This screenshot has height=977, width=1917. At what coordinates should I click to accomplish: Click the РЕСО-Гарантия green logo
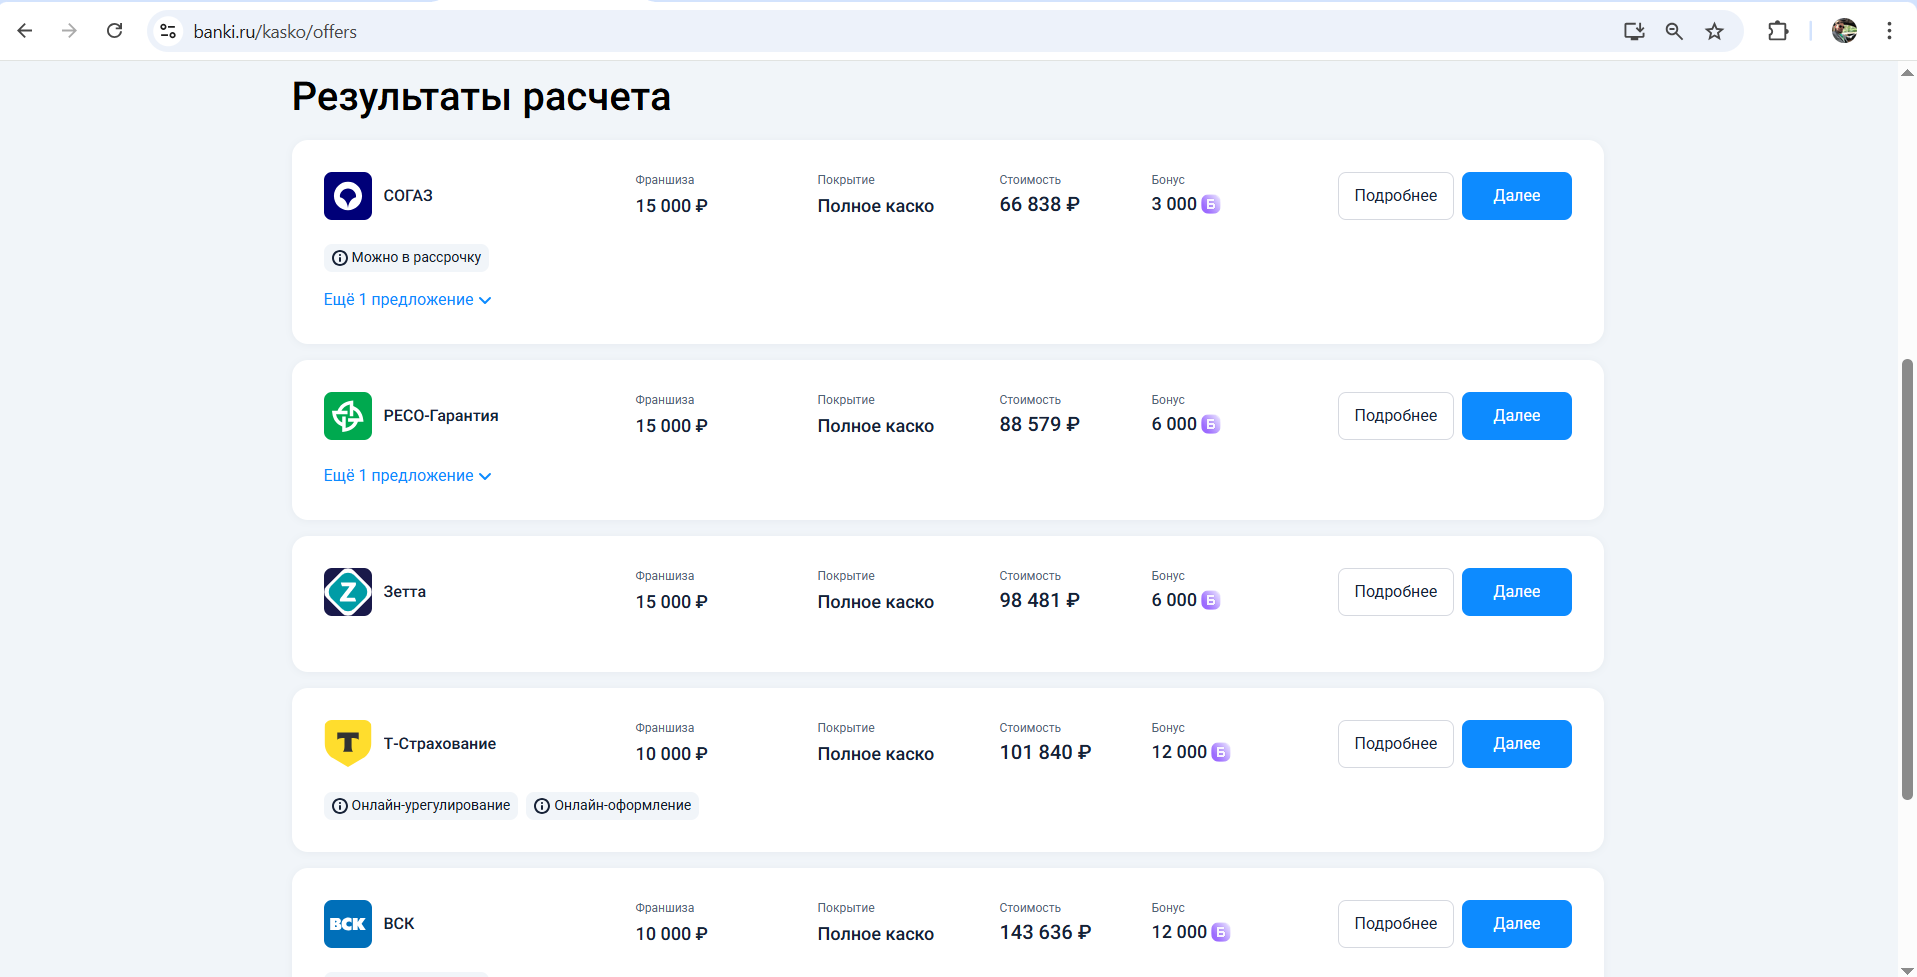(x=347, y=416)
